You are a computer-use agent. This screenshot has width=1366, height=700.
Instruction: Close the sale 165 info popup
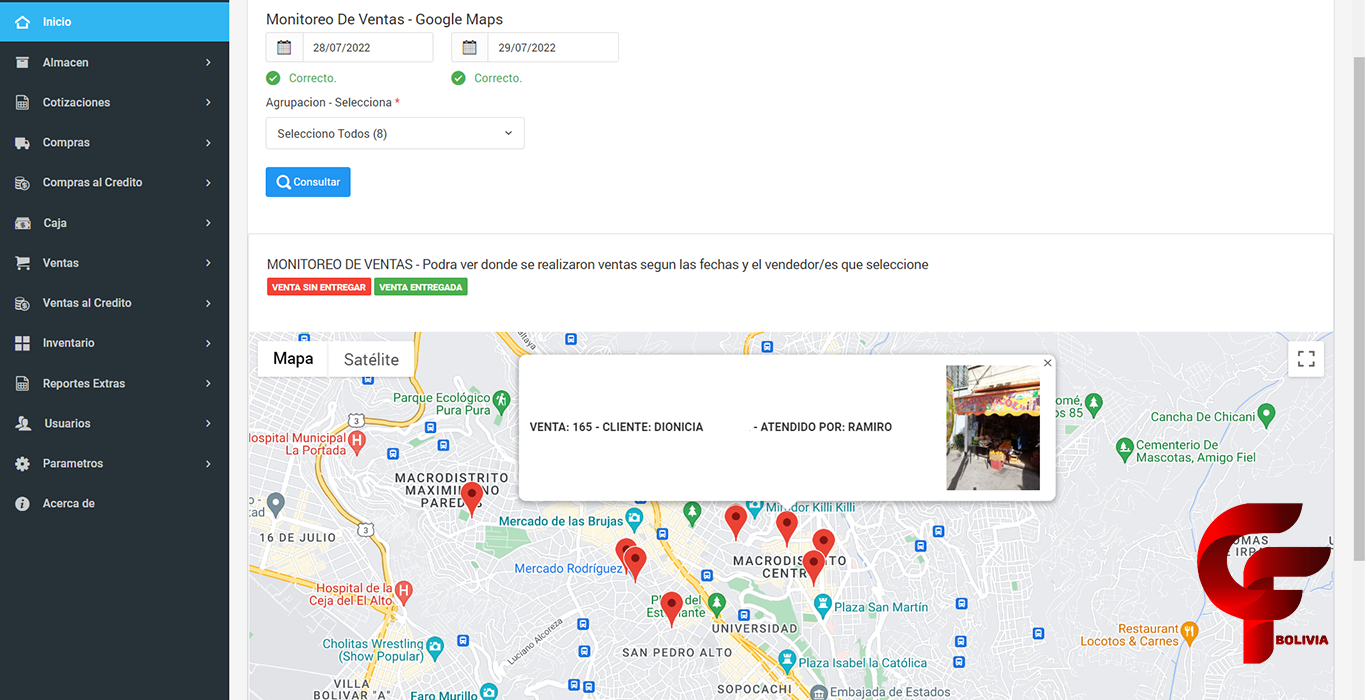coord(1047,363)
